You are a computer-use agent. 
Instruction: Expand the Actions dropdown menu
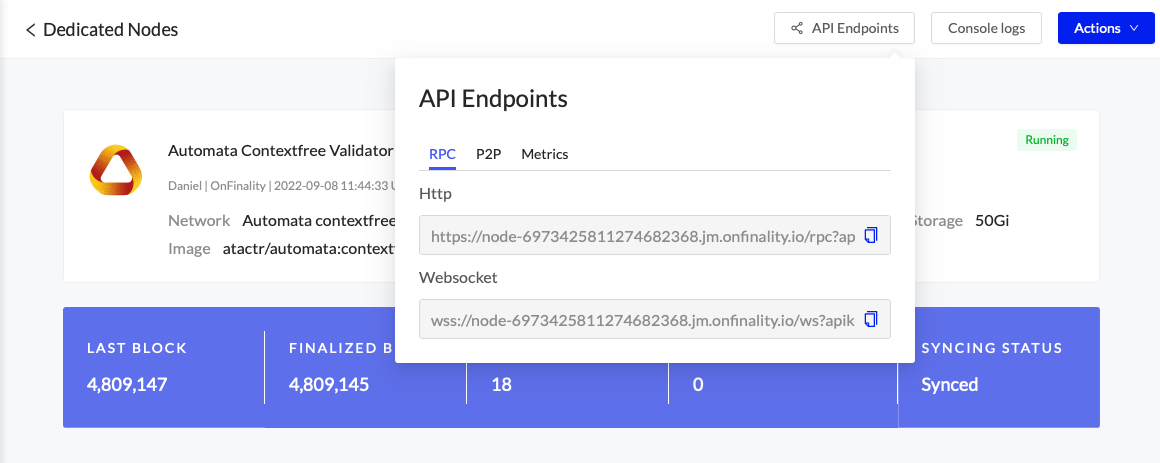tap(1106, 28)
